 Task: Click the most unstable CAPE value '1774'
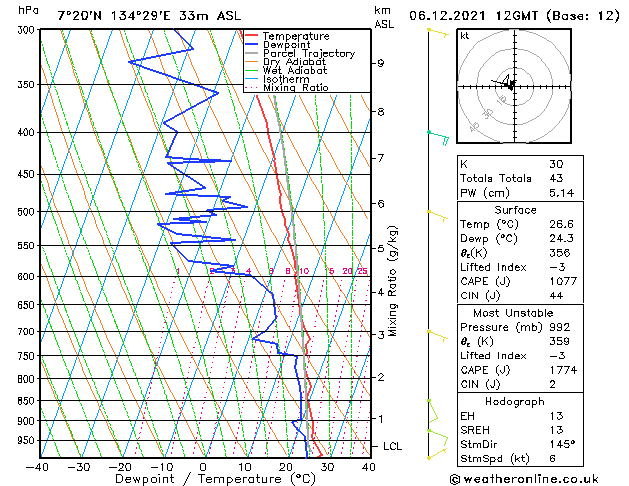point(563,370)
